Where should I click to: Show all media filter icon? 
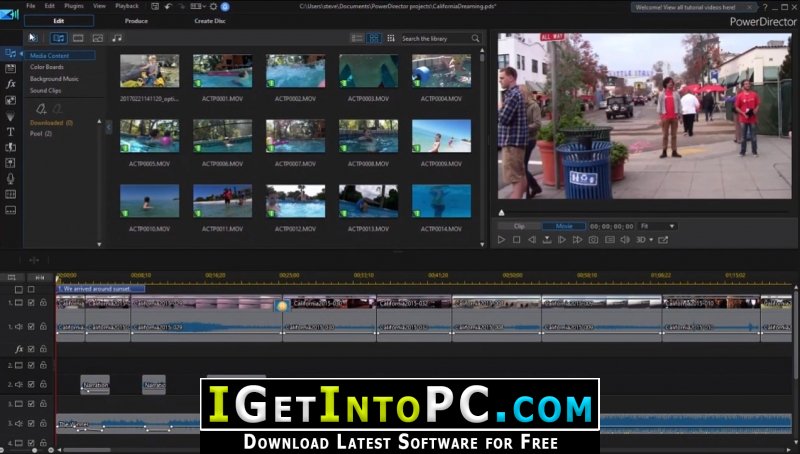pos(59,38)
